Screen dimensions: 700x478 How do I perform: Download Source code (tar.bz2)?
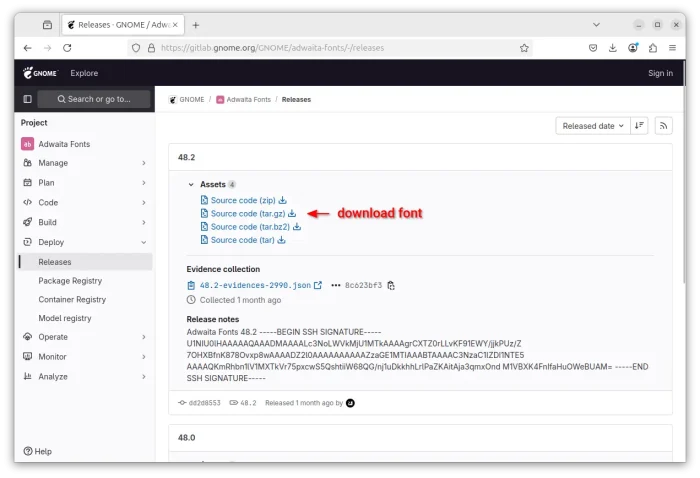[x=250, y=227]
